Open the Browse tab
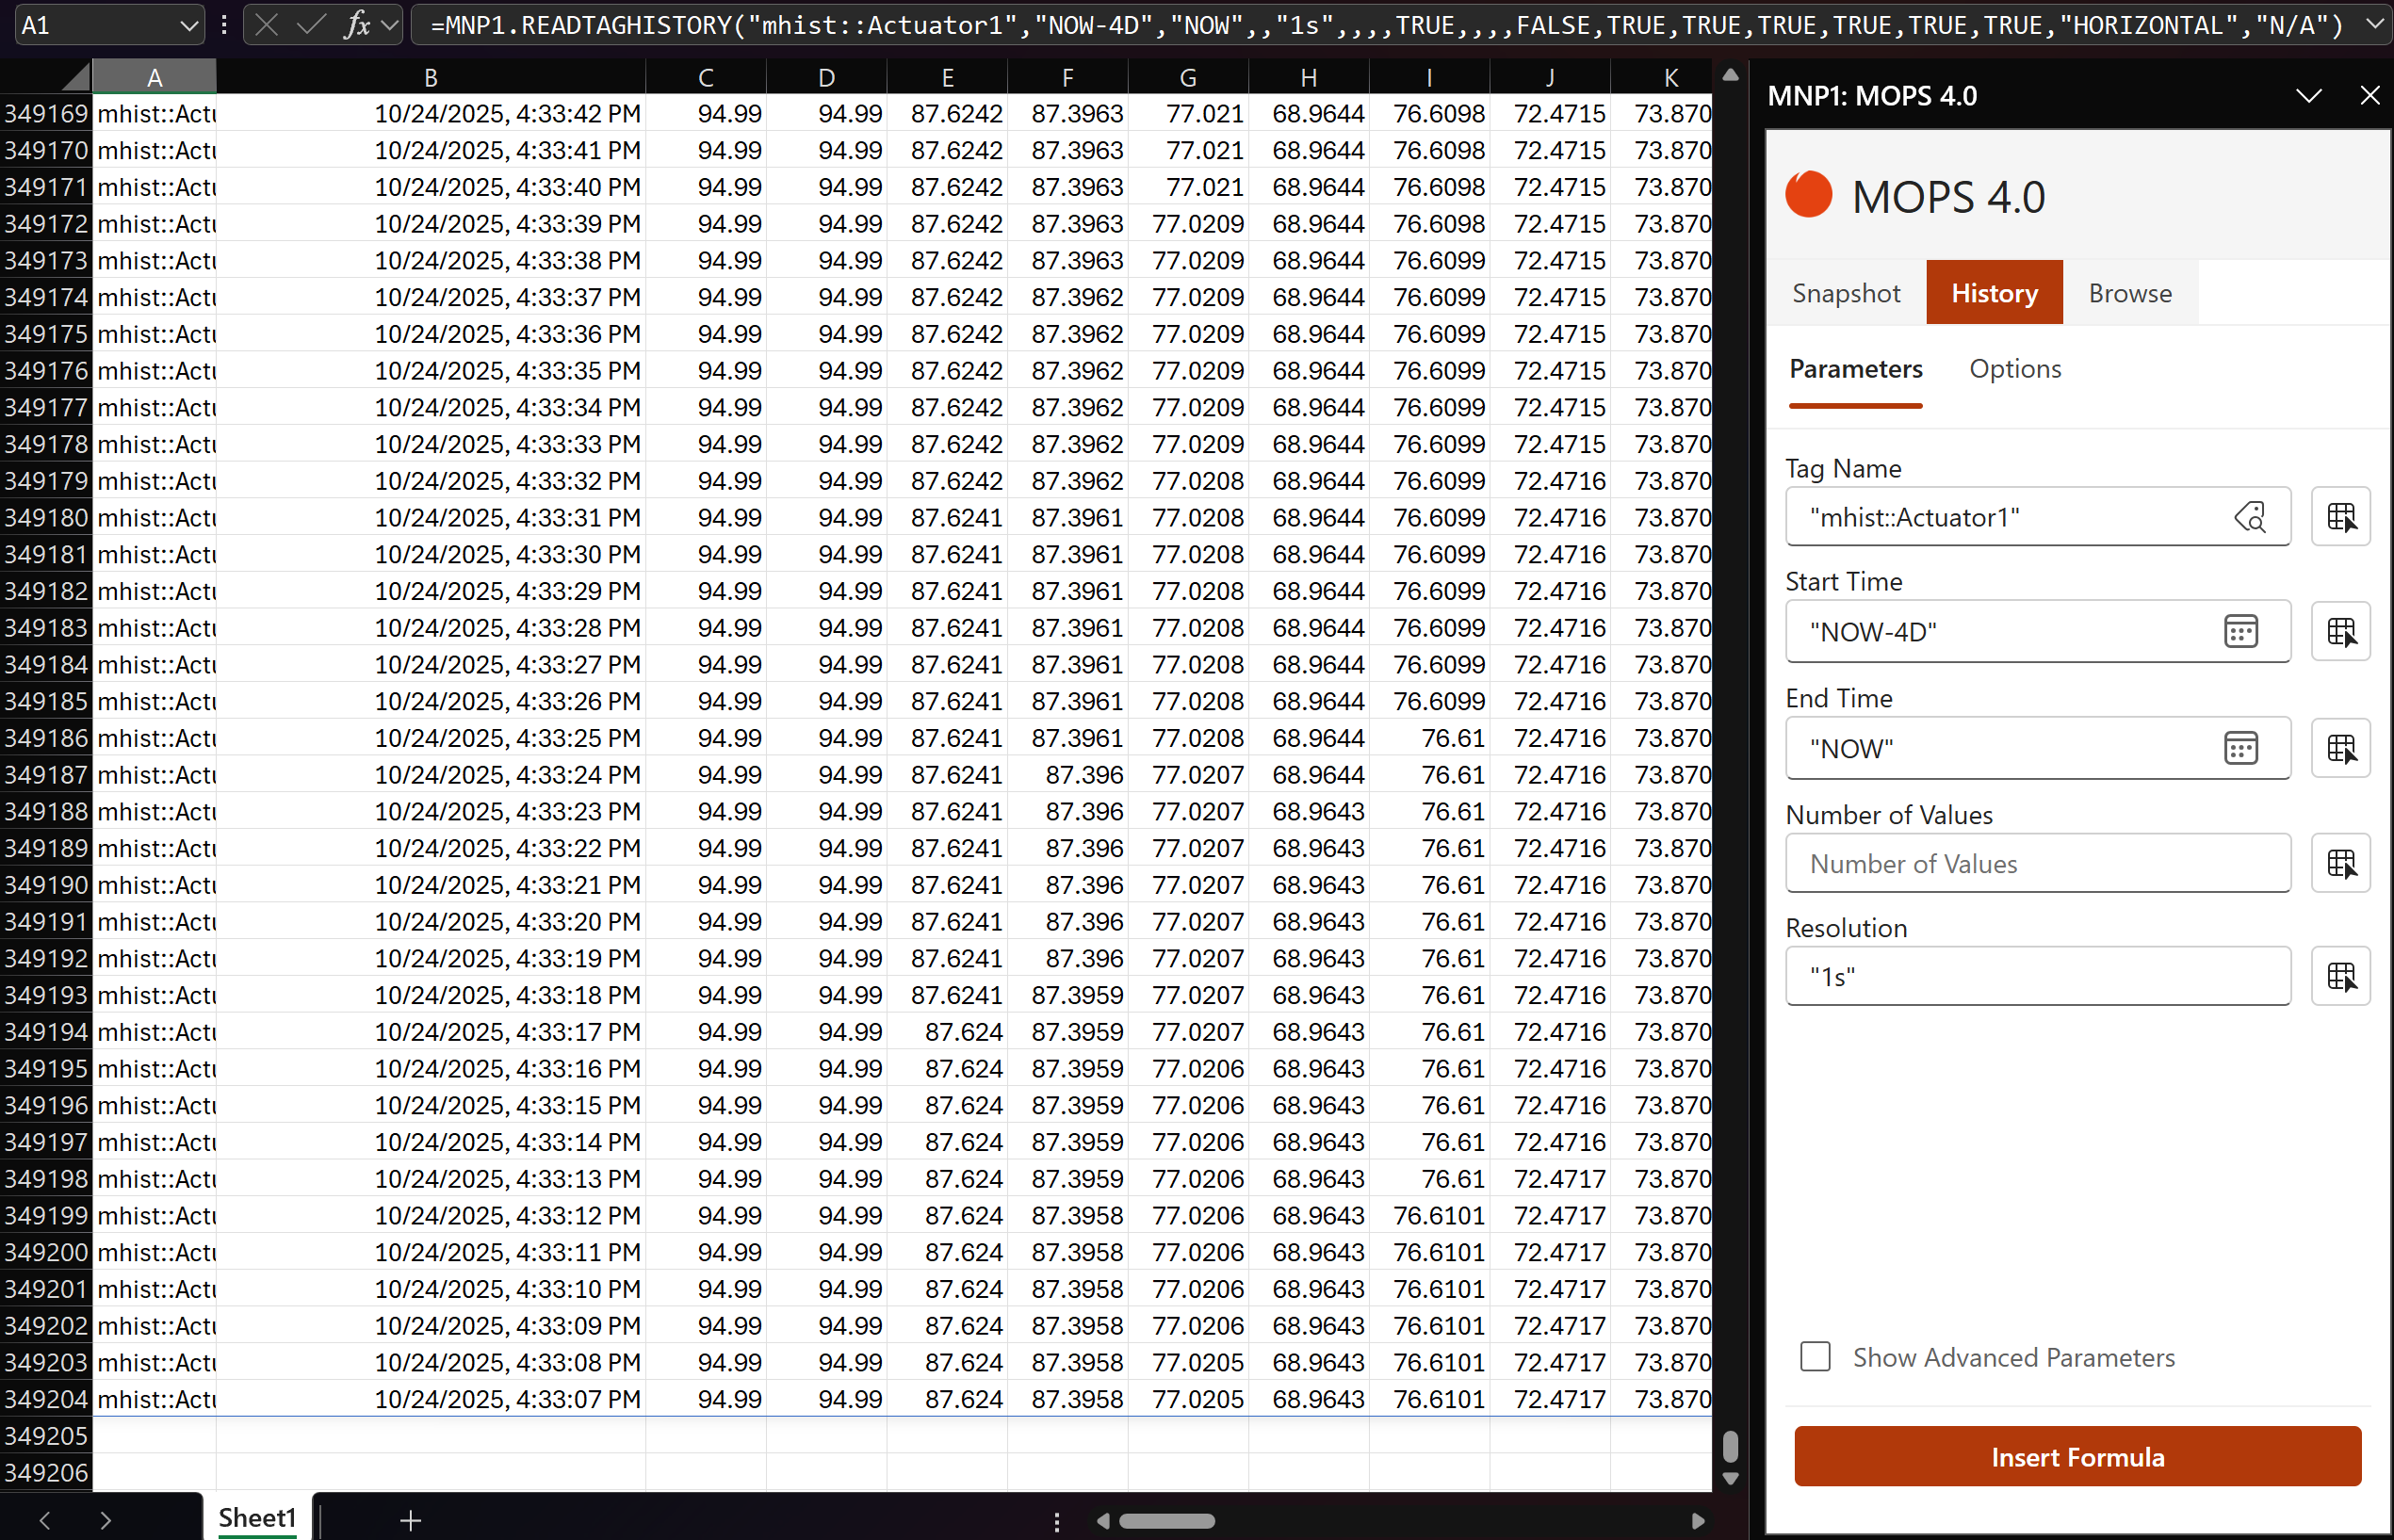The height and width of the screenshot is (1540, 2394). pos(2130,293)
